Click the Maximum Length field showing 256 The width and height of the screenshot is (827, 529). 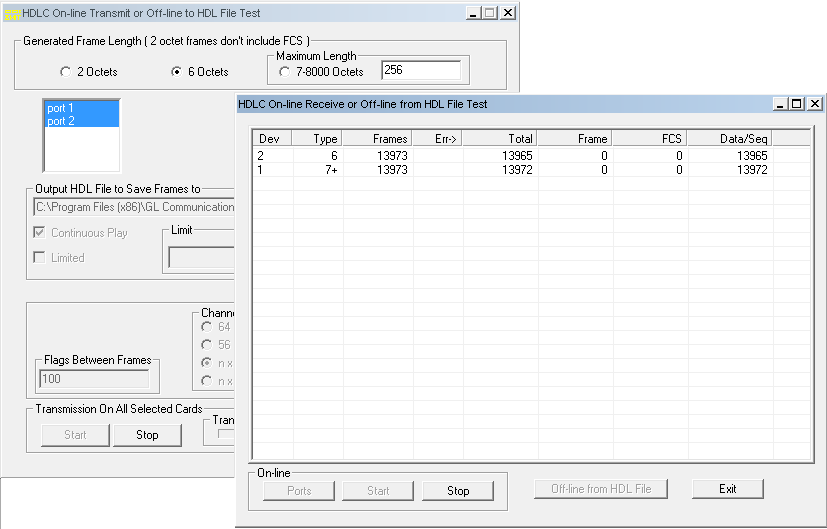(421, 70)
